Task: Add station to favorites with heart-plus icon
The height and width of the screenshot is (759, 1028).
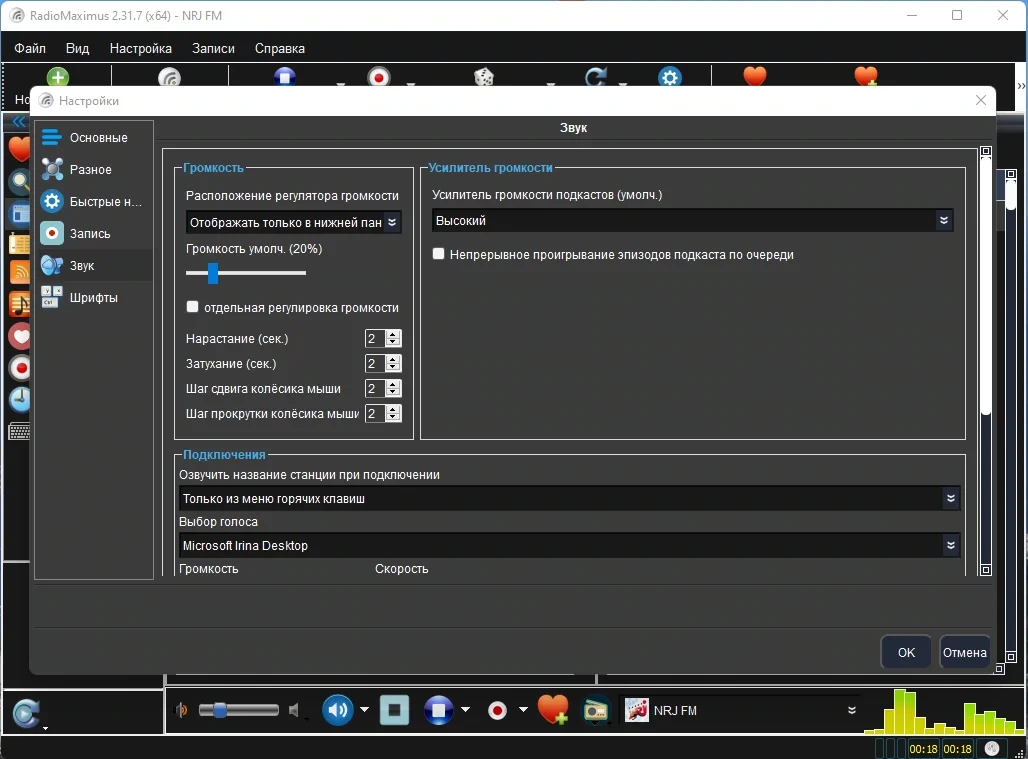Action: point(553,710)
